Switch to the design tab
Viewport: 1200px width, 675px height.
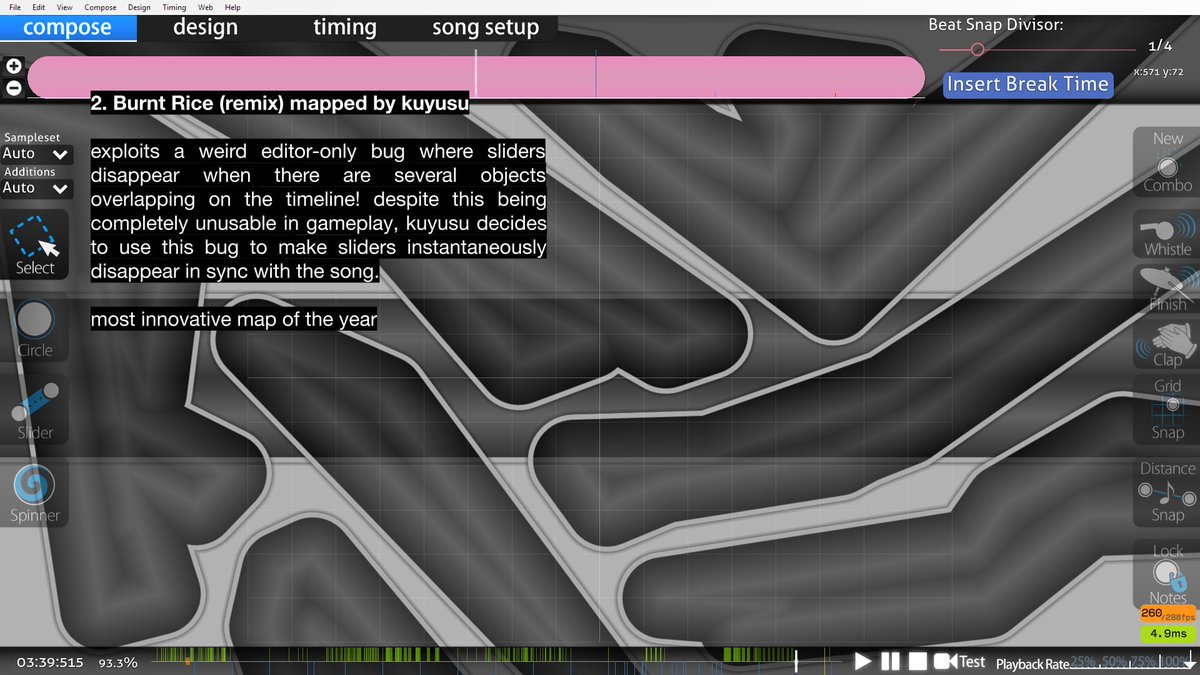point(205,28)
